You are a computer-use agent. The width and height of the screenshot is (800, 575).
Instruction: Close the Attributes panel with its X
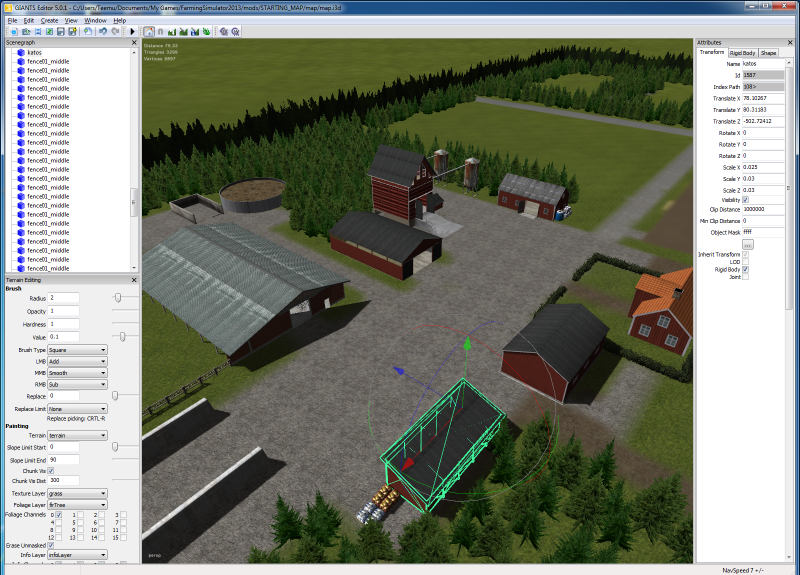coord(789,43)
